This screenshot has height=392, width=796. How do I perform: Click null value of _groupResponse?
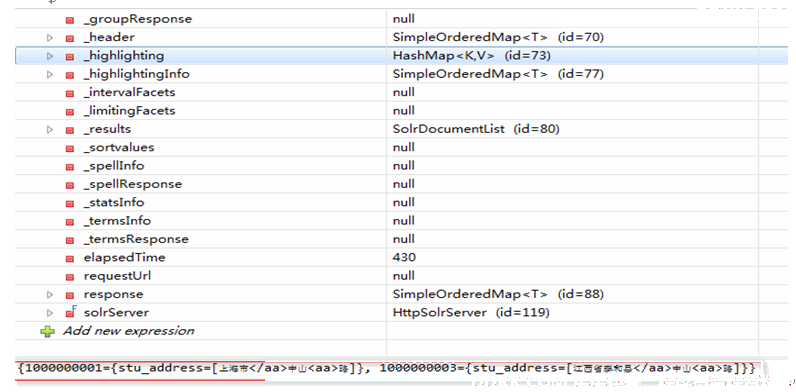click(x=404, y=19)
